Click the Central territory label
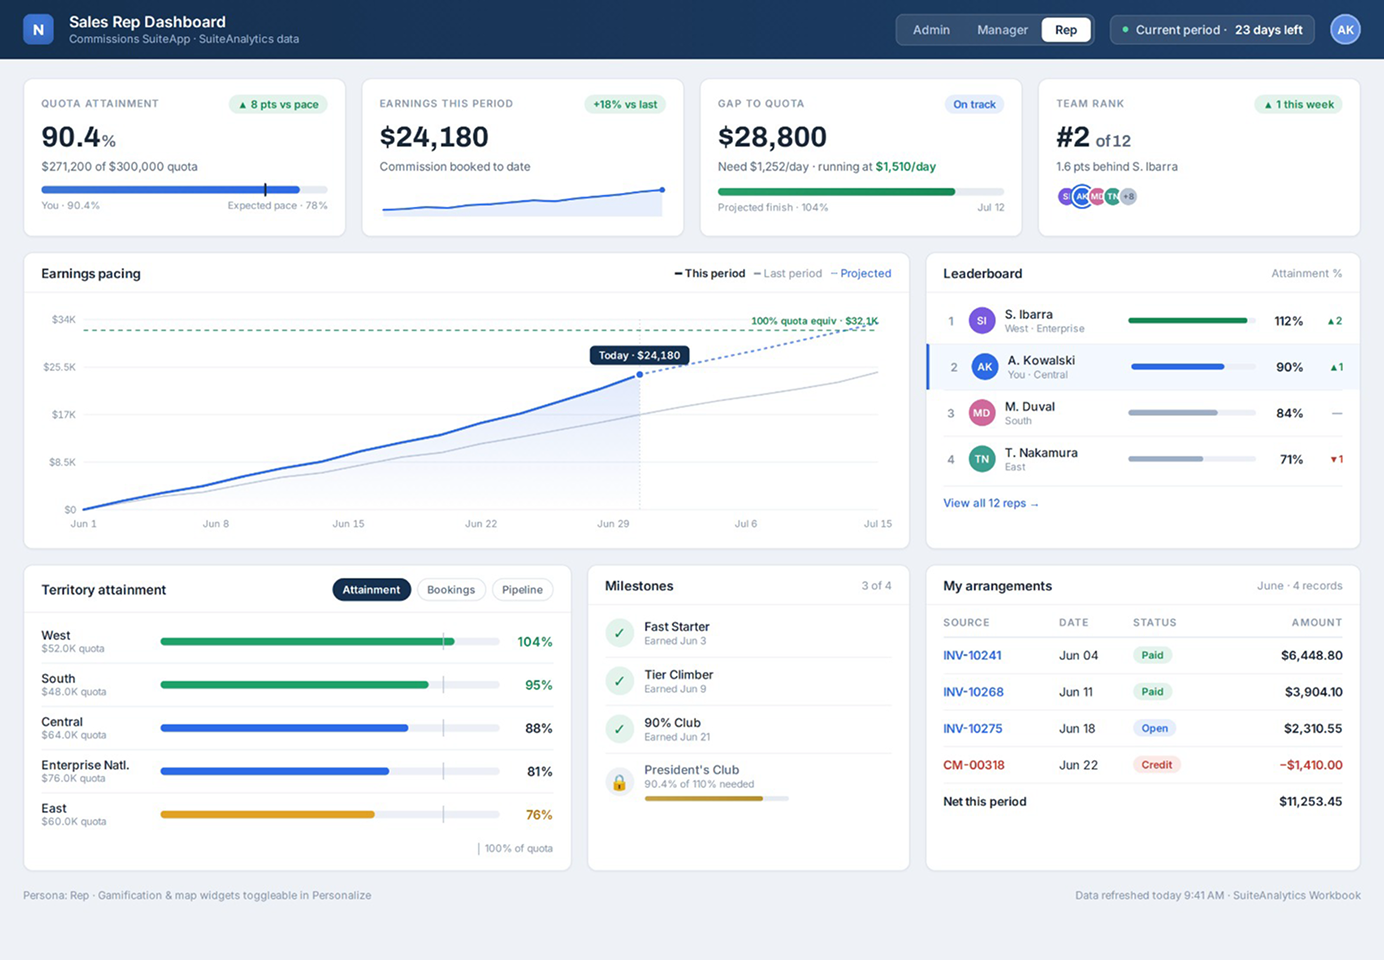The image size is (1384, 960). pyautogui.click(x=62, y=722)
